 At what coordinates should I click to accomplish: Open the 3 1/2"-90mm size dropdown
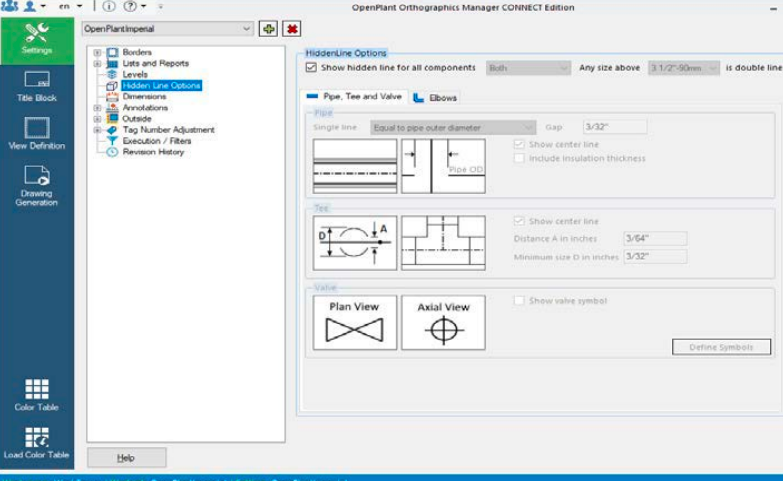684,68
